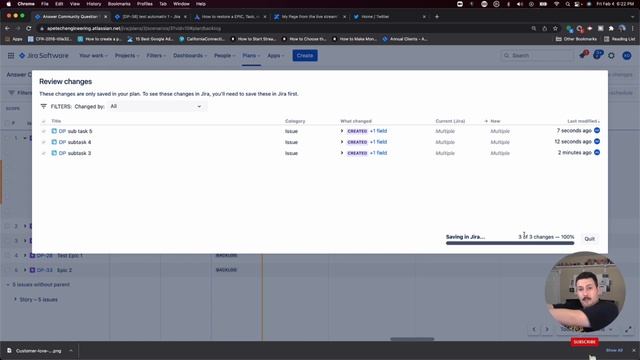This screenshot has width=640, height=360.
Task: Click the horizontal timeline scrollbar
Action: click(x=412, y=339)
